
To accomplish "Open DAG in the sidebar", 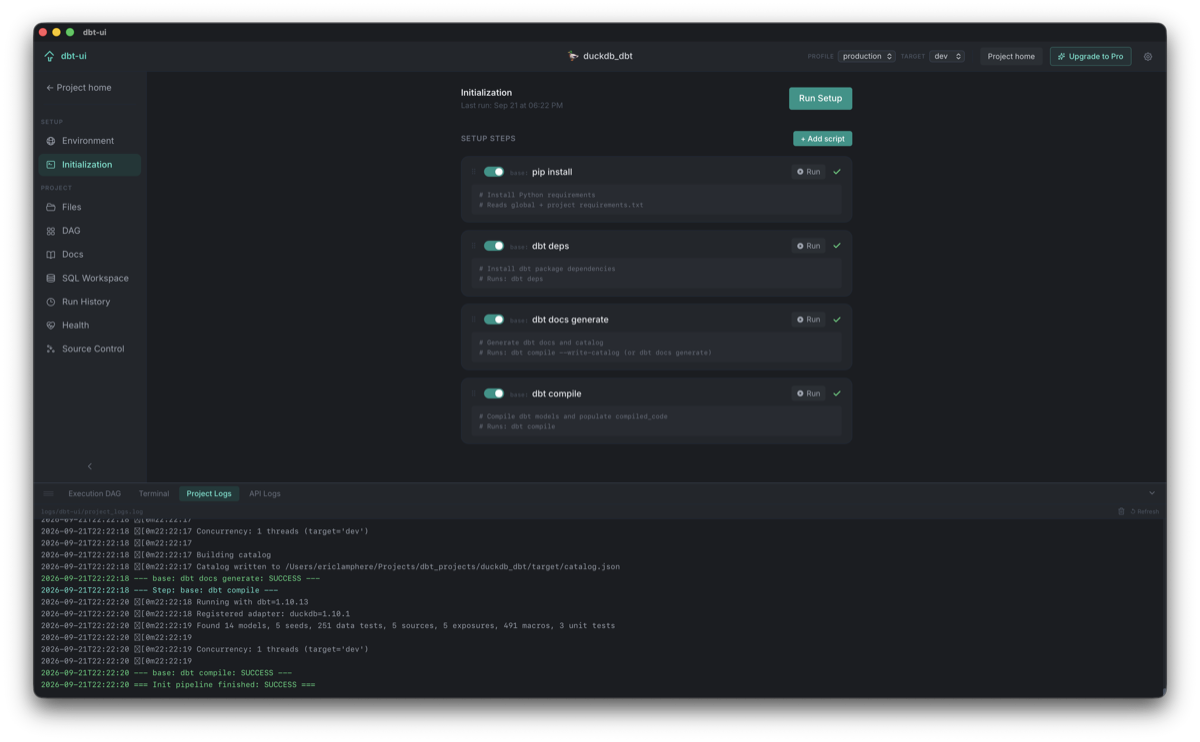I will (x=89, y=231).
